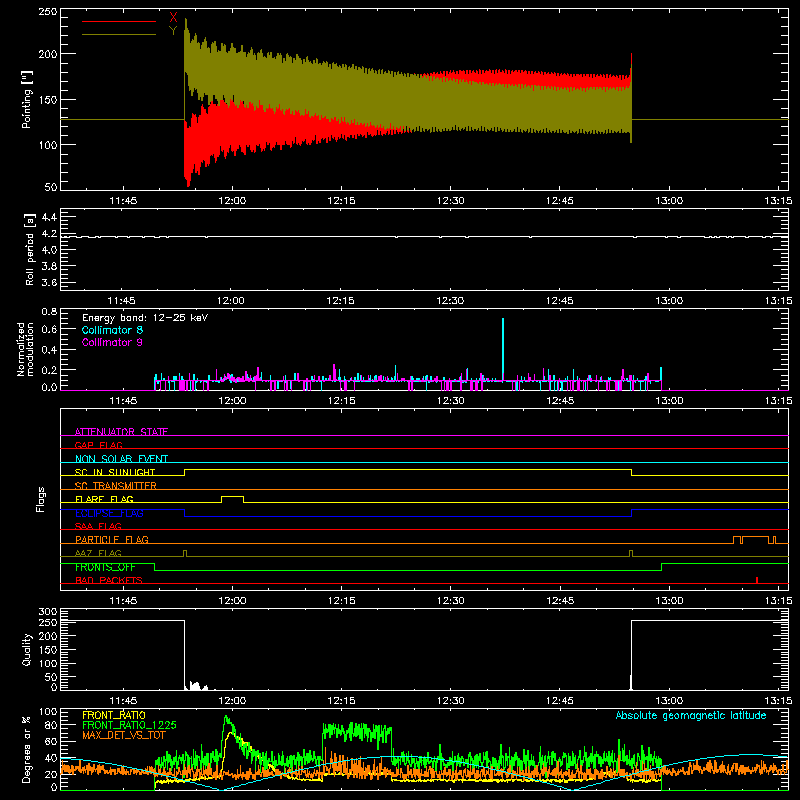Click the 12:15 tick label under modulation plot
Screen dimensions: 800x800
341,401
